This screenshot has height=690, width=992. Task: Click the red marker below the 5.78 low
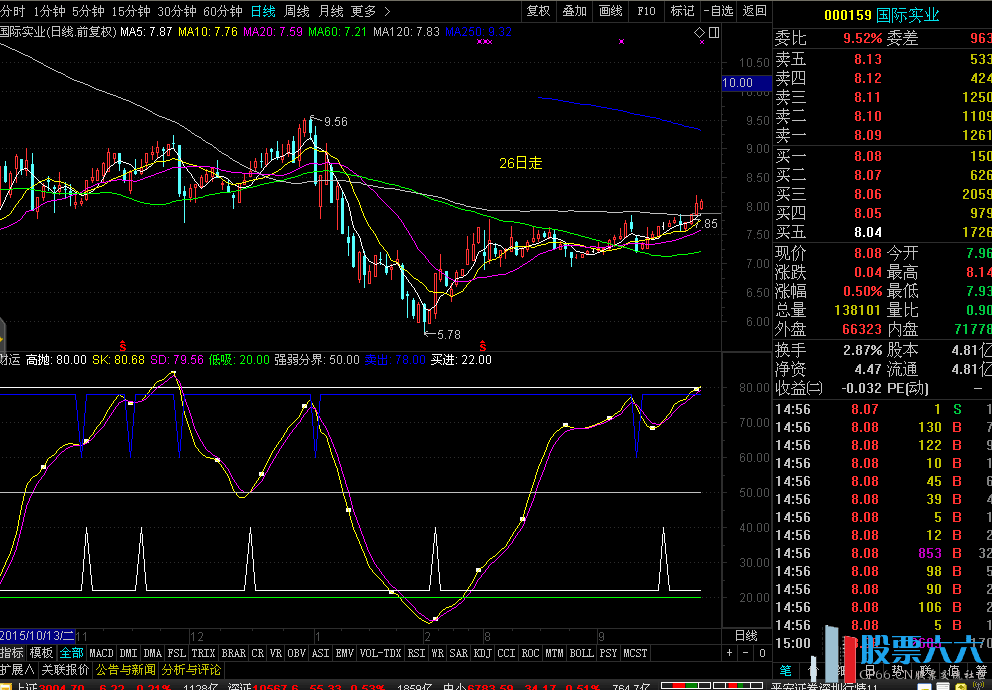coord(481,345)
